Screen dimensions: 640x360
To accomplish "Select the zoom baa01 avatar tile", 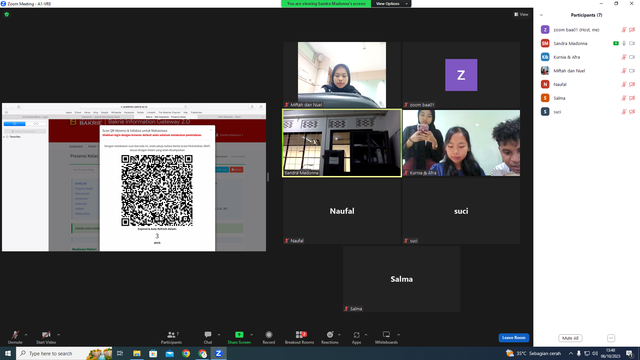I will (x=461, y=75).
